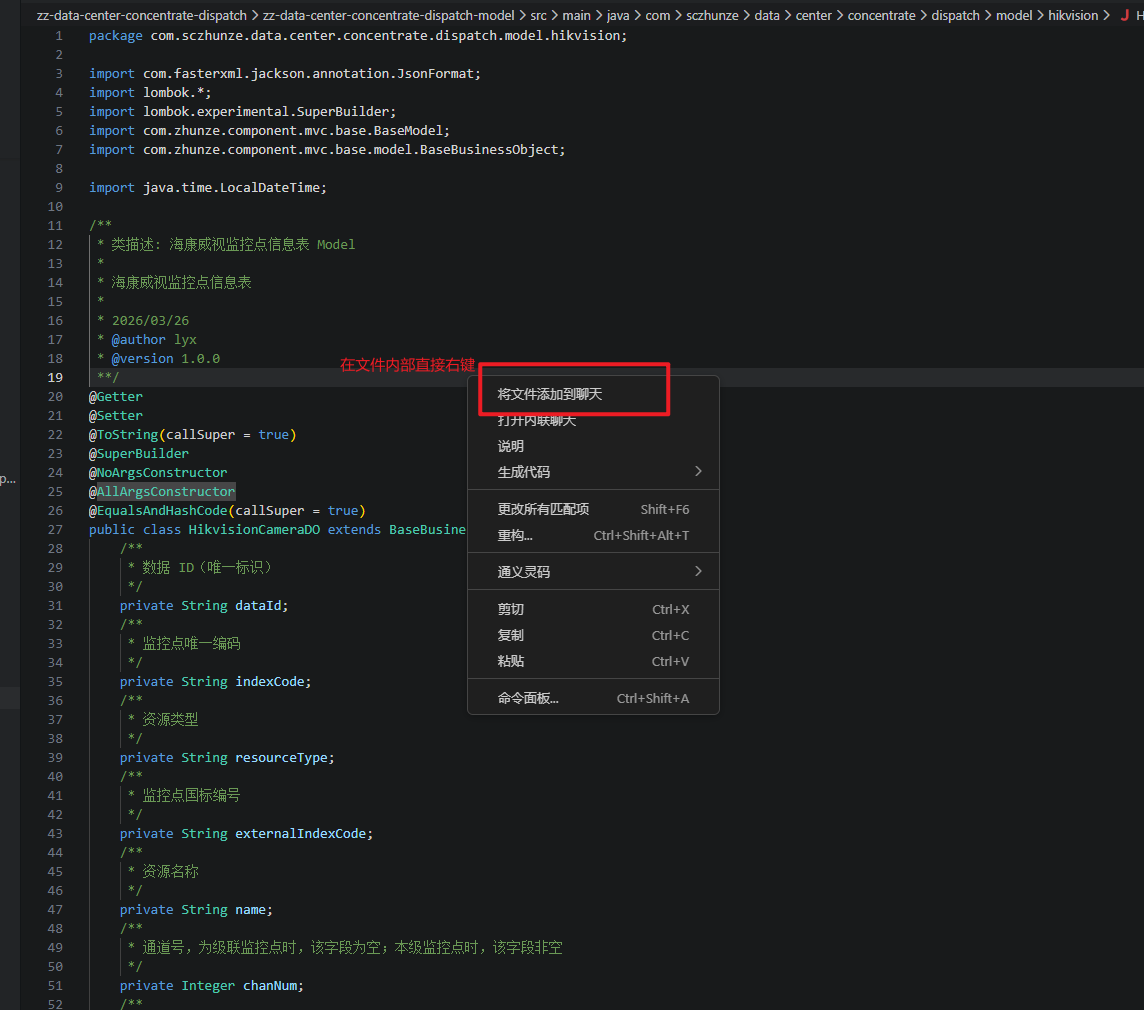1144x1010 pixels.
Task: Click the 'center' breadcrumb segment
Action: [x=813, y=15]
